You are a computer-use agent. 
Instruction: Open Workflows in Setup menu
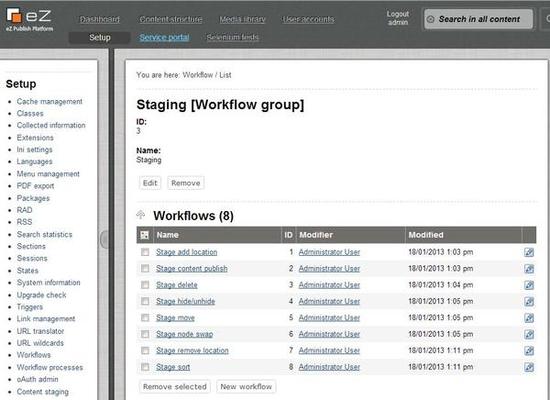pyautogui.click(x=34, y=355)
